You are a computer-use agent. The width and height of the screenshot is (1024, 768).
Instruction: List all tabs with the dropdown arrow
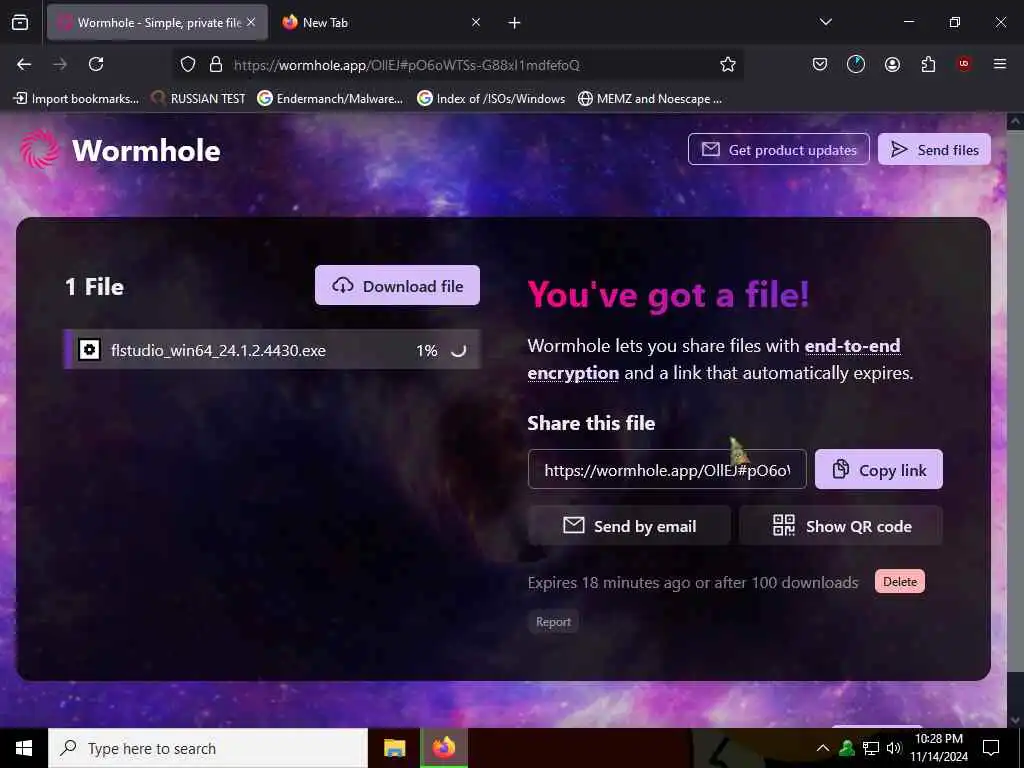coord(825,22)
